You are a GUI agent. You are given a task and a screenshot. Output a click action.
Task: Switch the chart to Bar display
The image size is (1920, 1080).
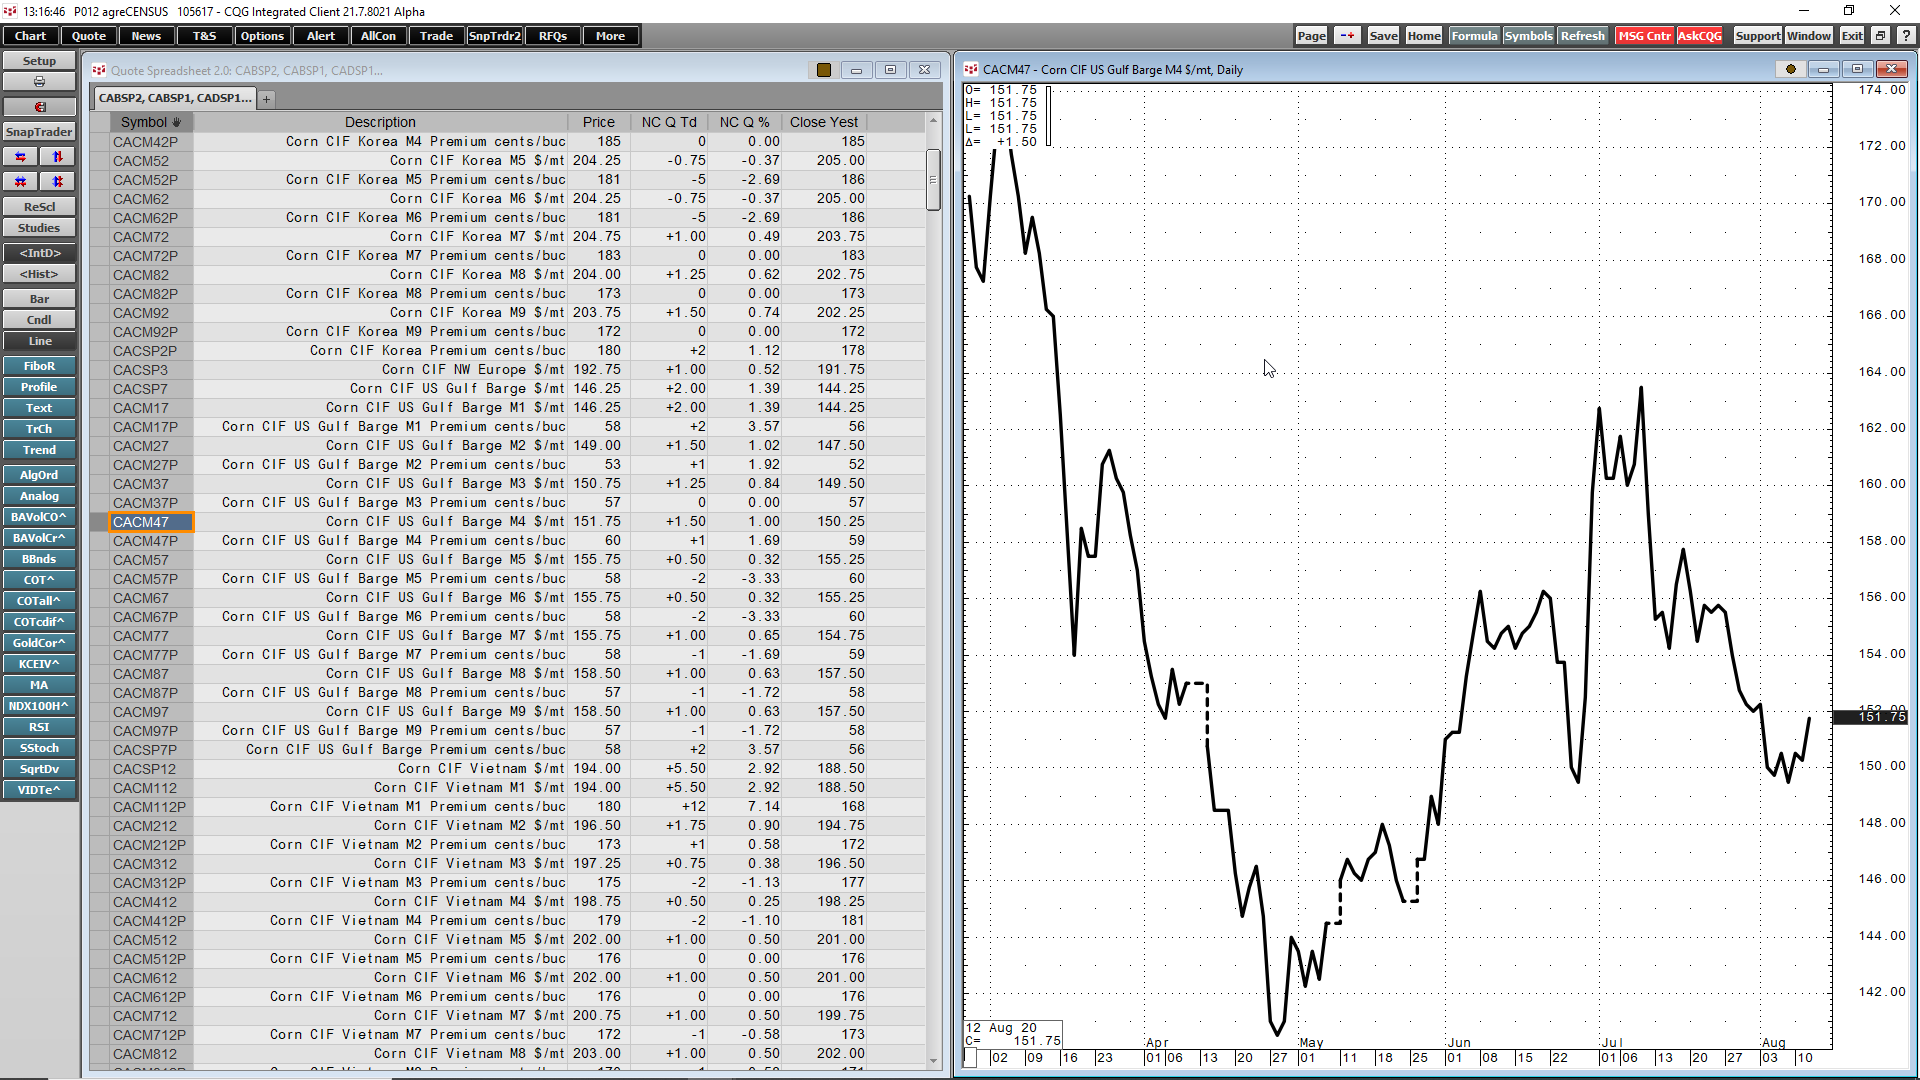39,298
